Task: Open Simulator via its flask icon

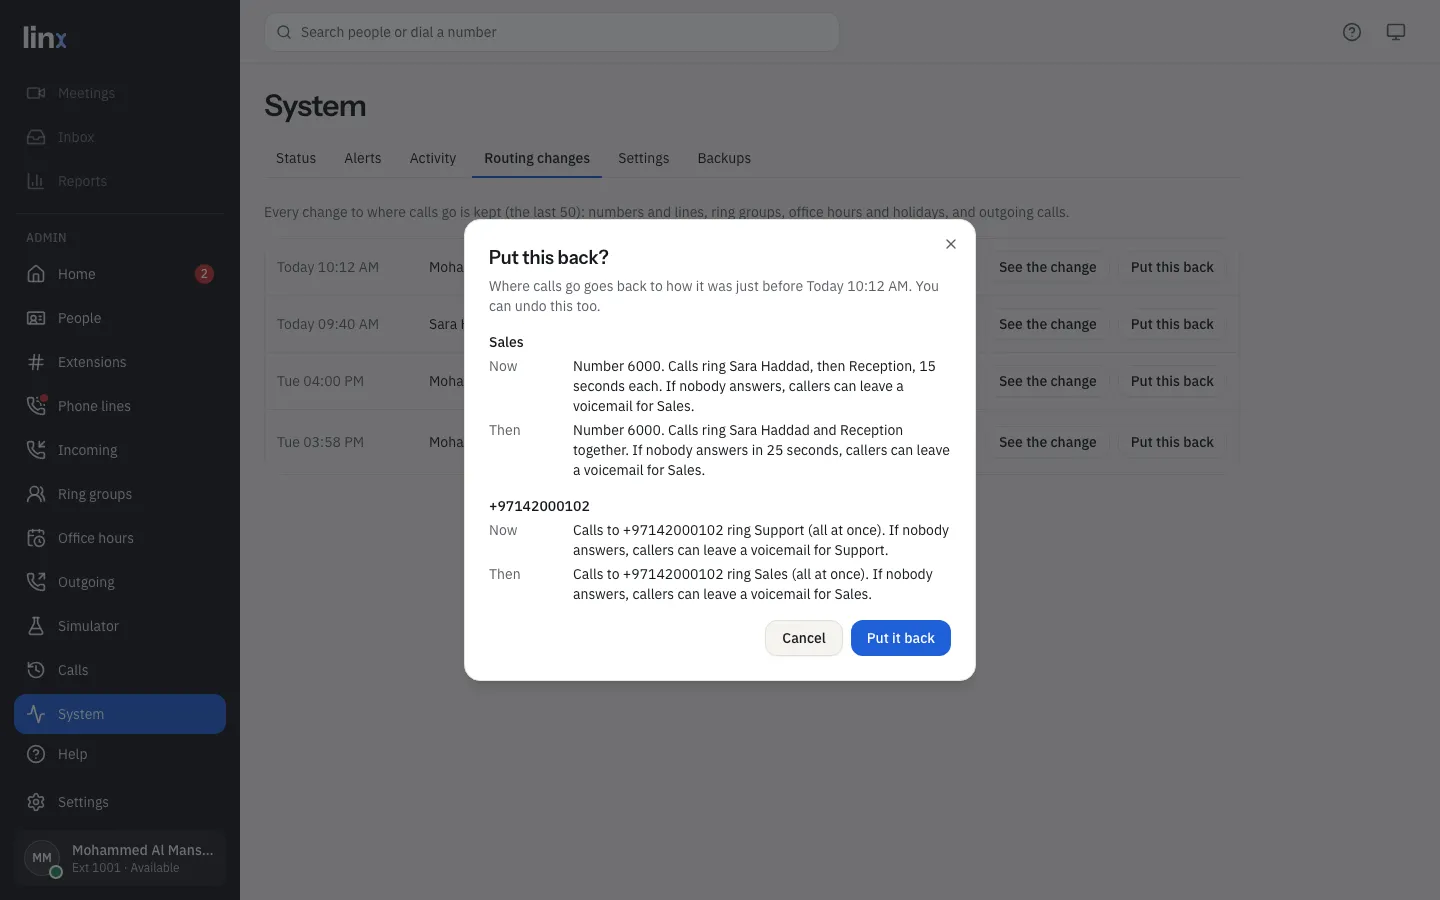Action: (36, 626)
